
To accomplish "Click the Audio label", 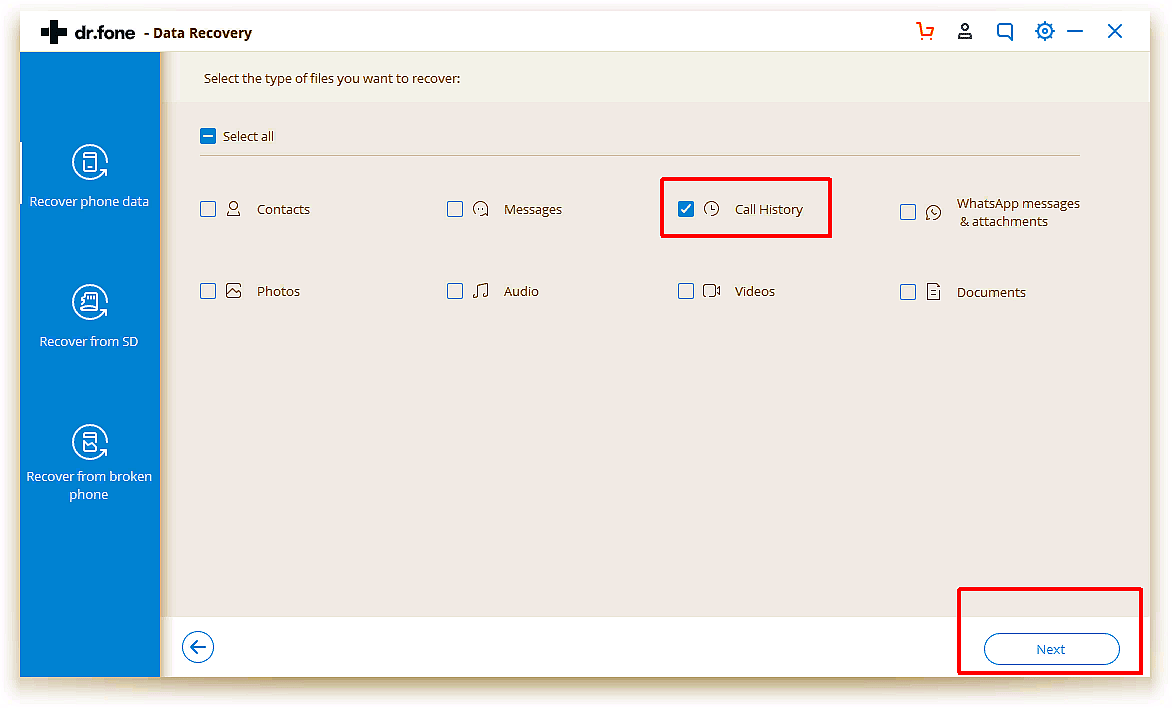I will tap(521, 292).
